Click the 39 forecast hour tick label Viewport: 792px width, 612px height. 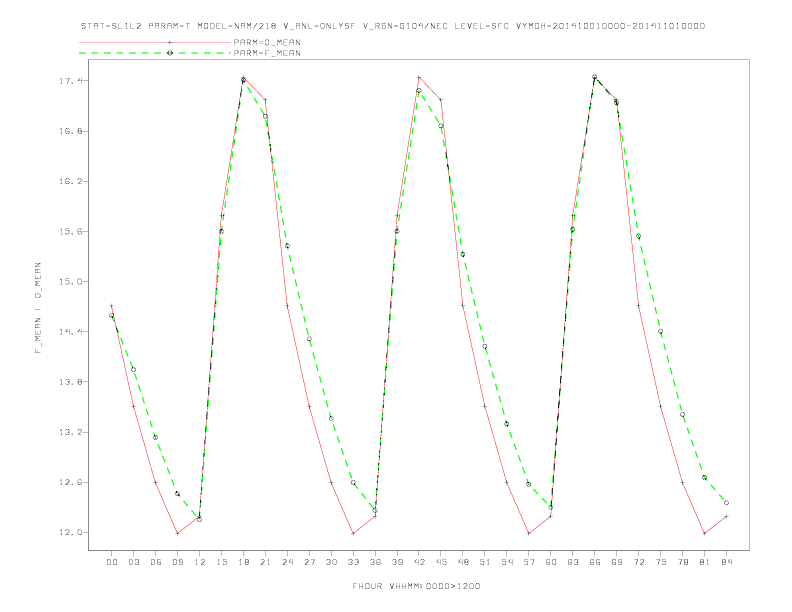(397, 562)
